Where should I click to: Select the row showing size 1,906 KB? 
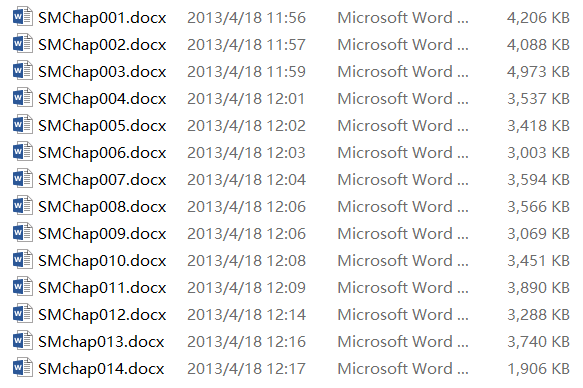[291, 369]
